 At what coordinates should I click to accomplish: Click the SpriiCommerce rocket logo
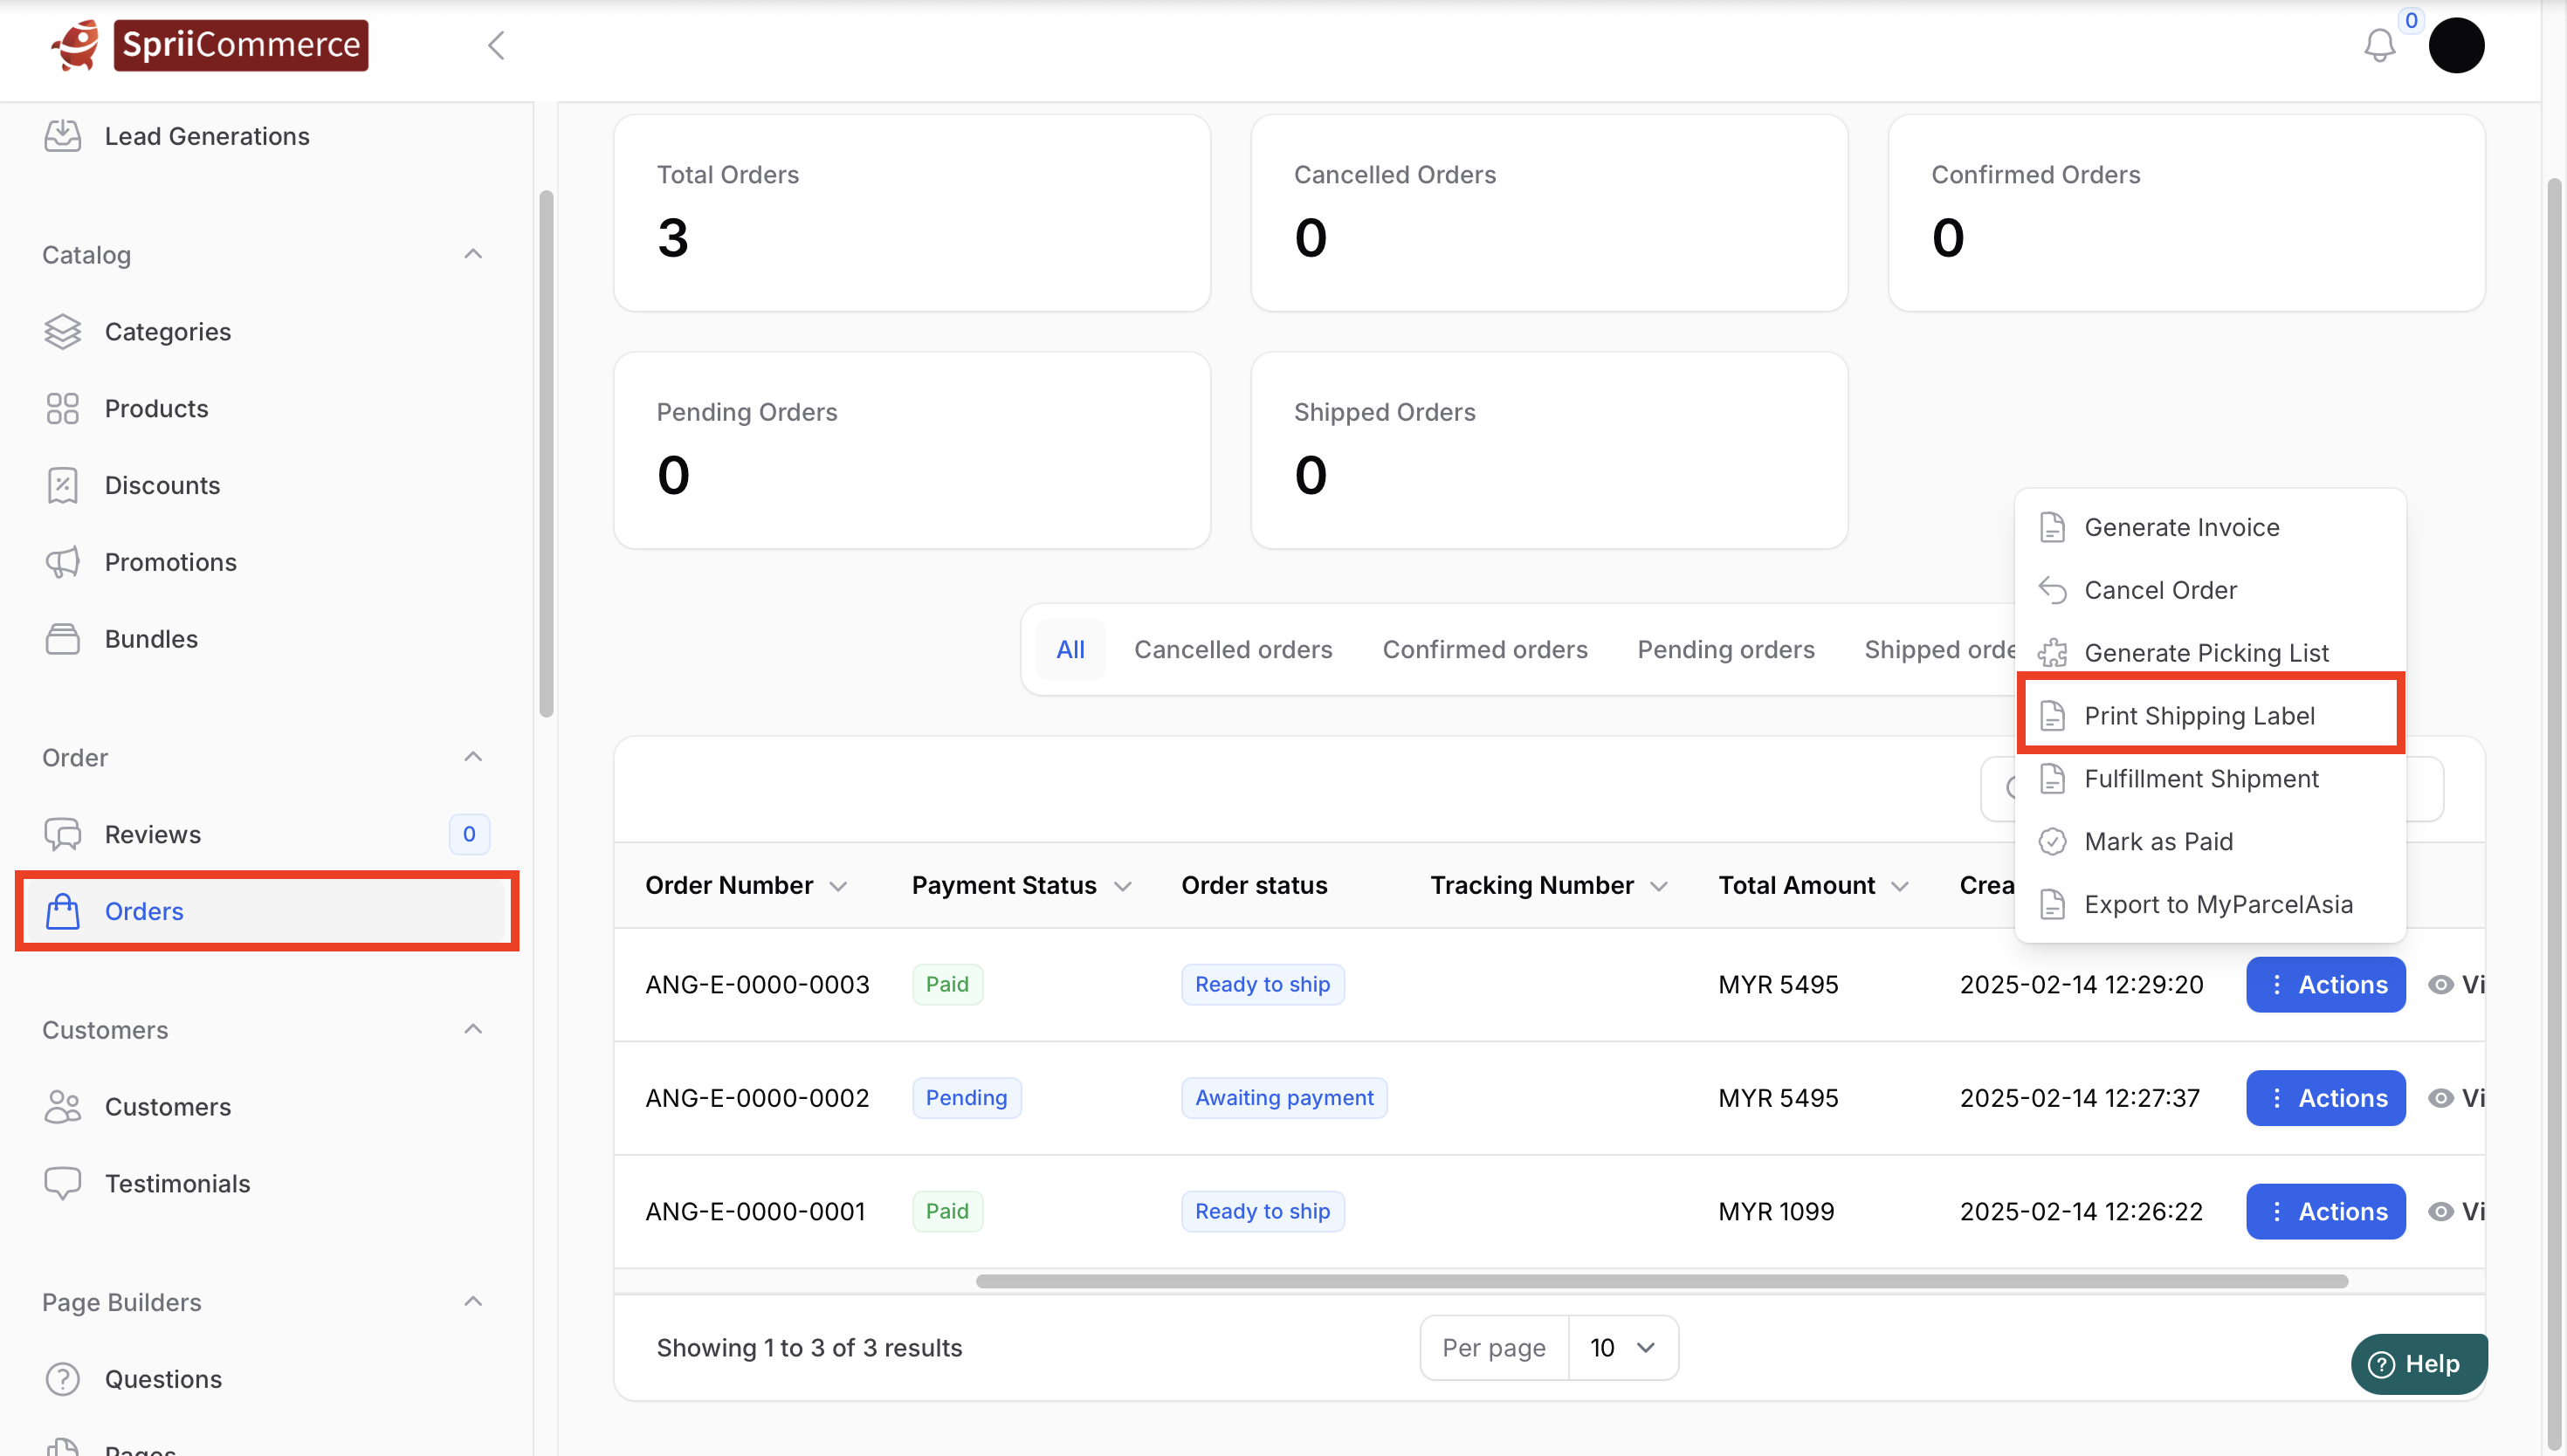[x=76, y=45]
